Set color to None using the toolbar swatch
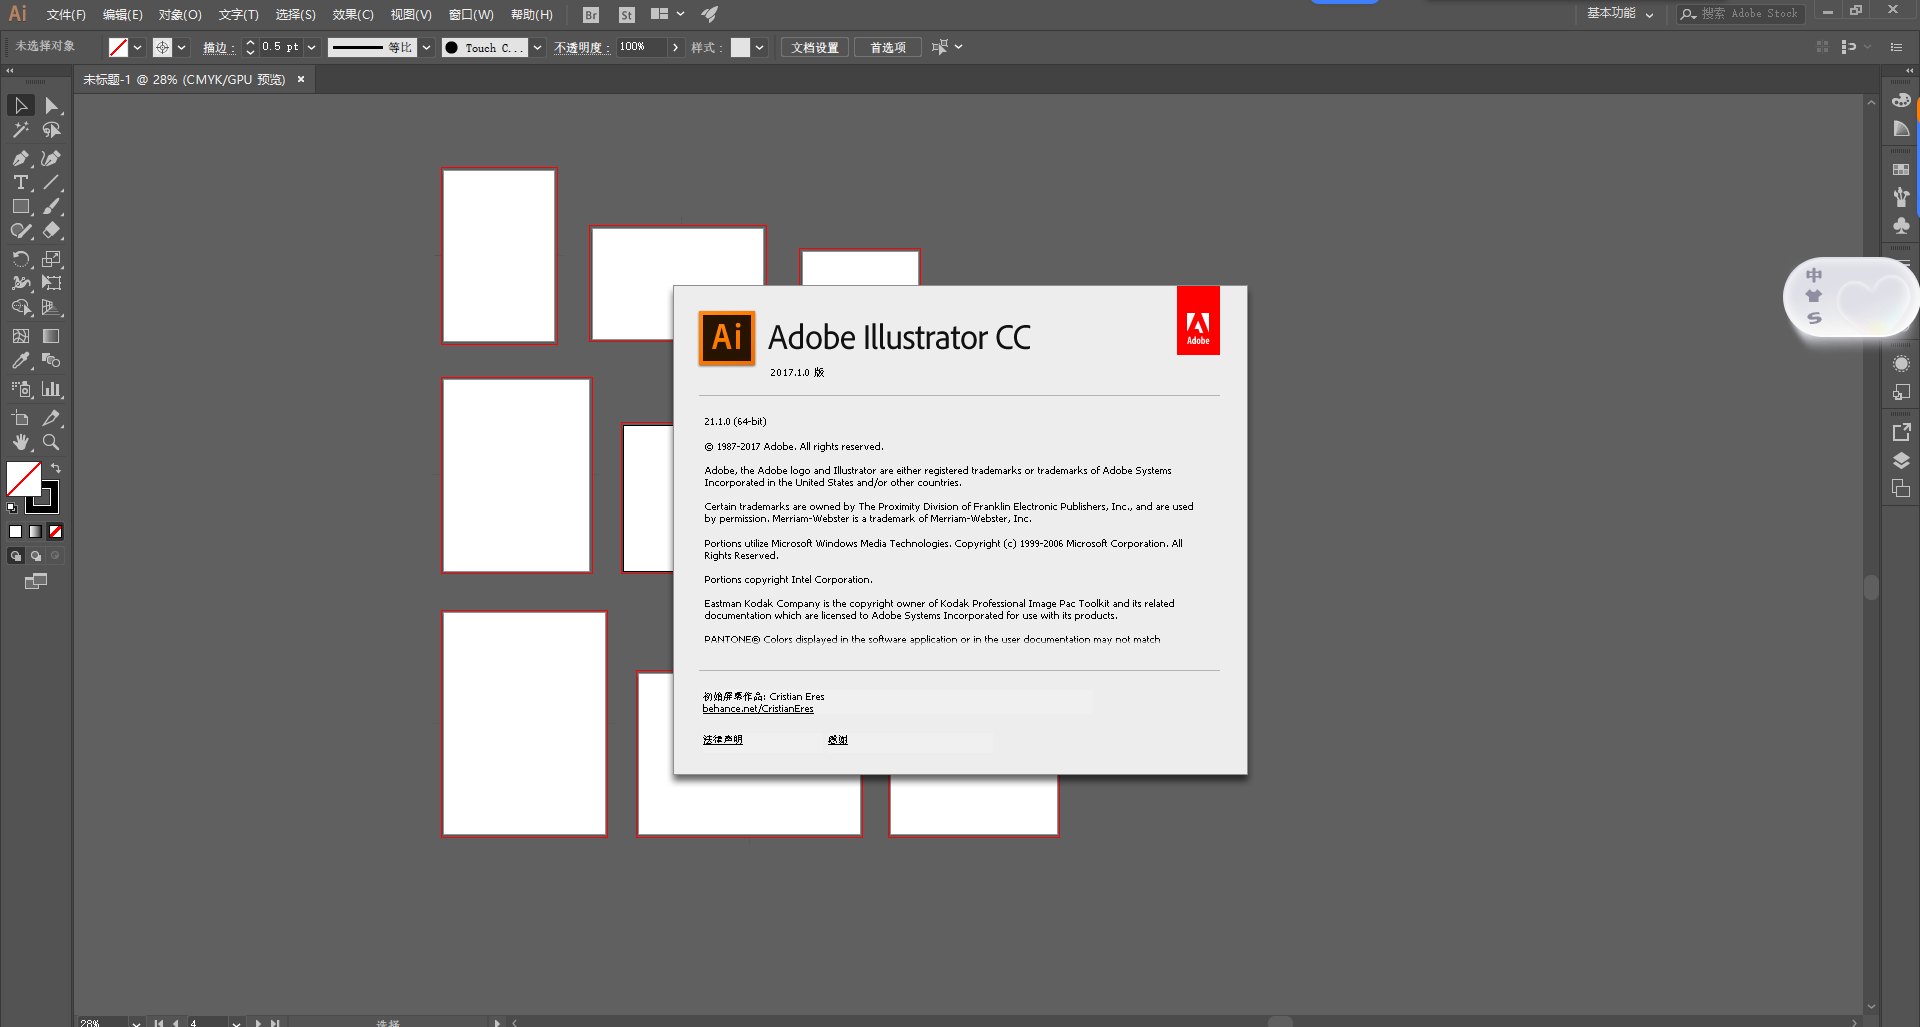The image size is (1920, 1027). [55, 531]
